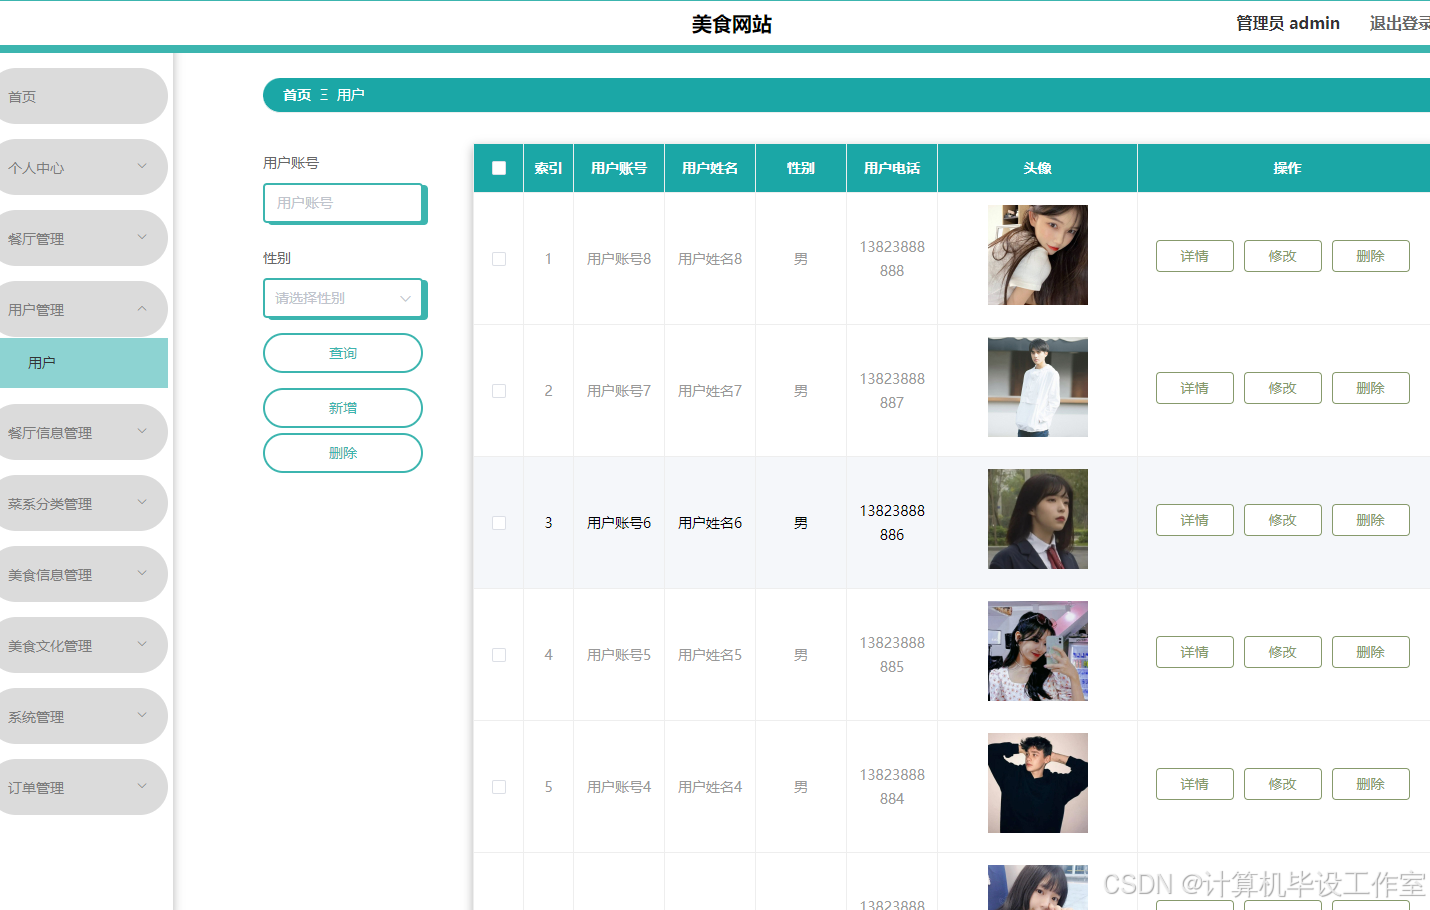Expand the 美食文化管理 menu chevron

click(x=142, y=644)
